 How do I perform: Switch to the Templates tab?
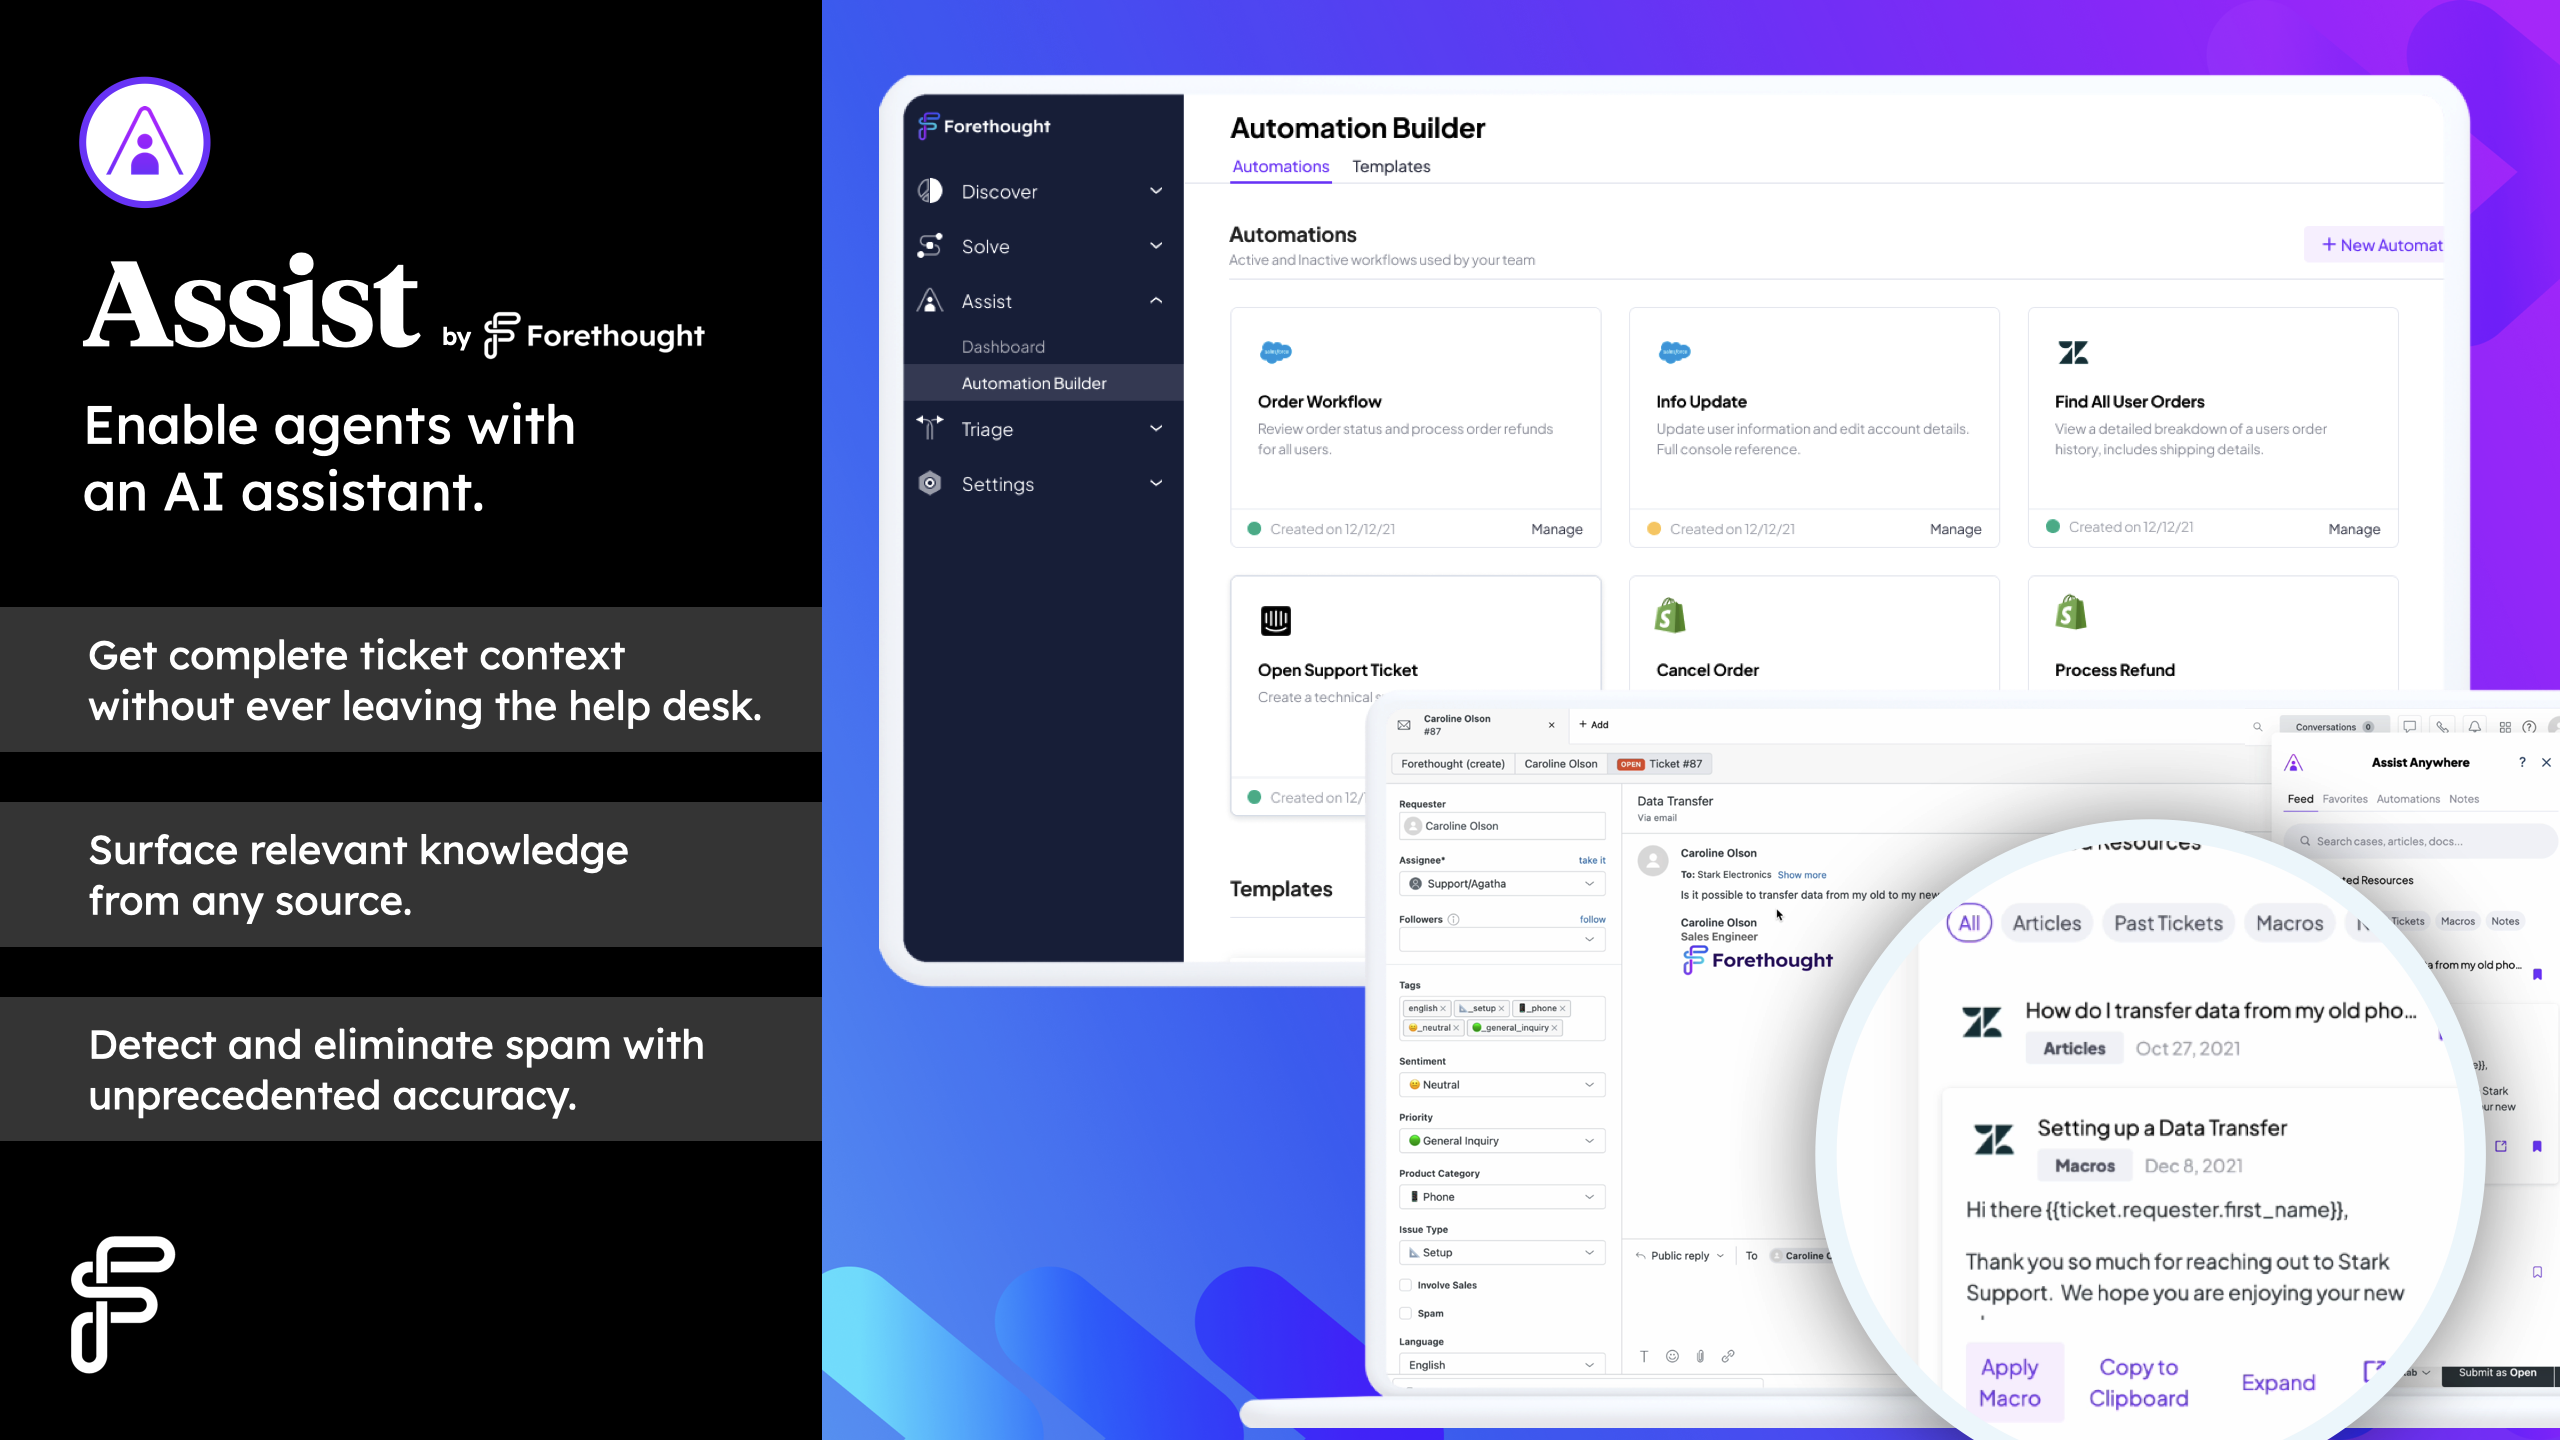pyautogui.click(x=1390, y=166)
